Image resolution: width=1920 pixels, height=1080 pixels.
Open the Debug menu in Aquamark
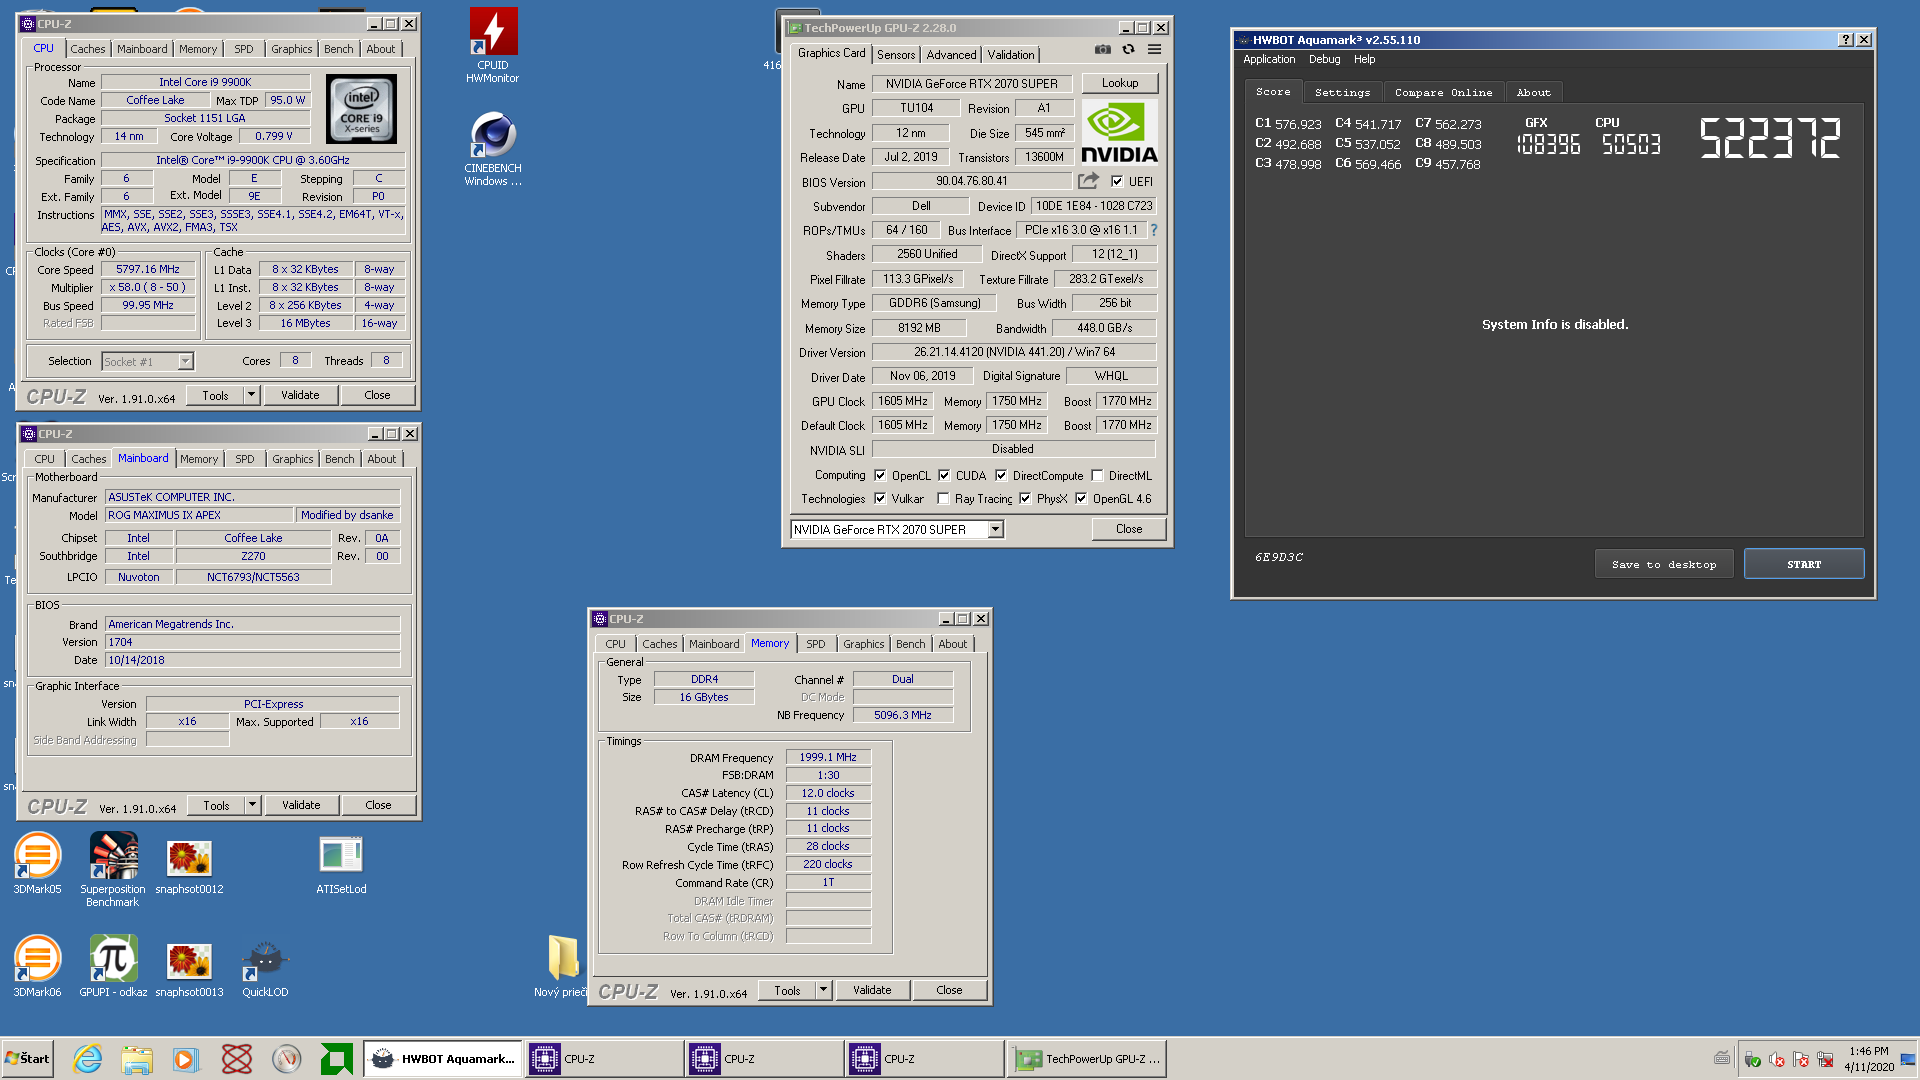point(1324,59)
